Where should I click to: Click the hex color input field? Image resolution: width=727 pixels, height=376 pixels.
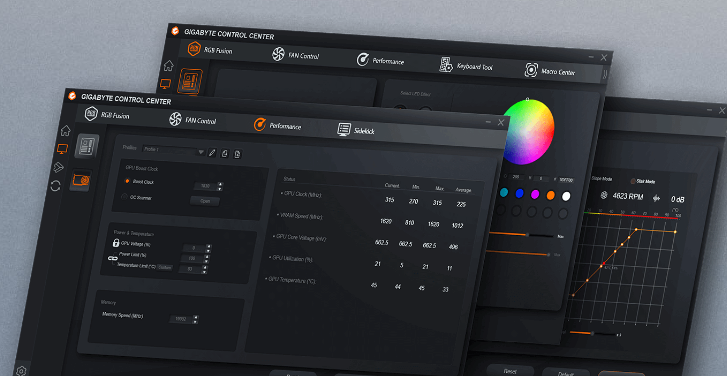pos(566,179)
